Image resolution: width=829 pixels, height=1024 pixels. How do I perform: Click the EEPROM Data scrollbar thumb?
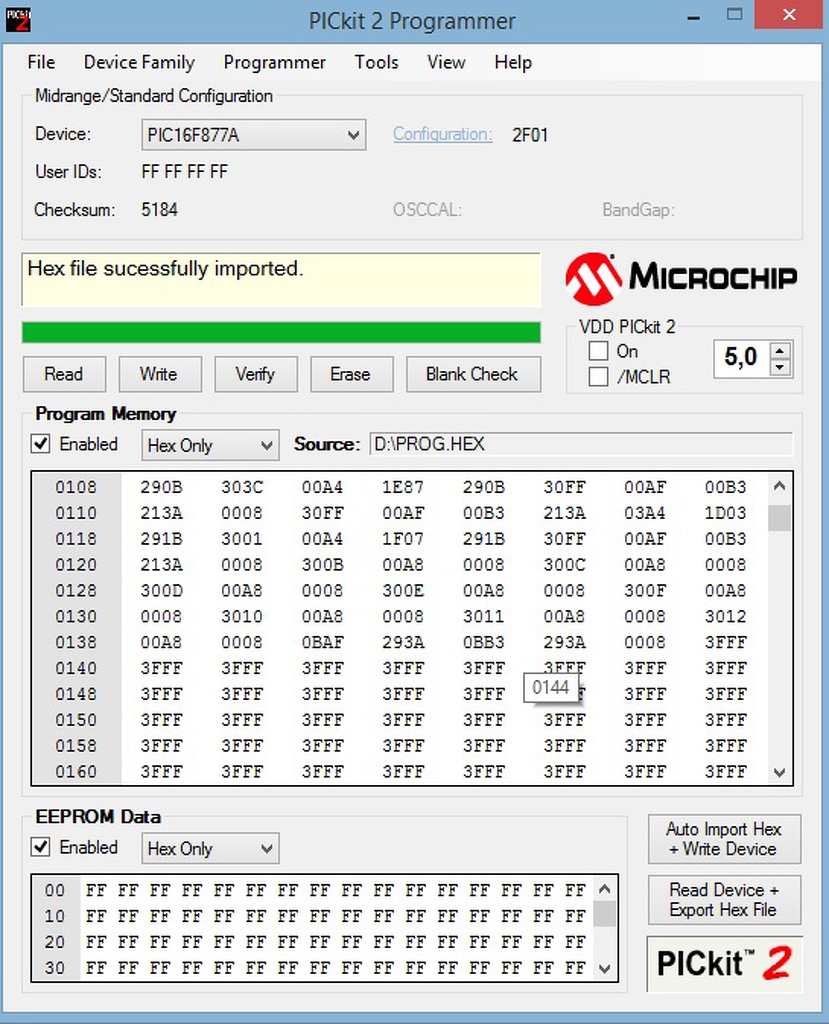coord(604,913)
